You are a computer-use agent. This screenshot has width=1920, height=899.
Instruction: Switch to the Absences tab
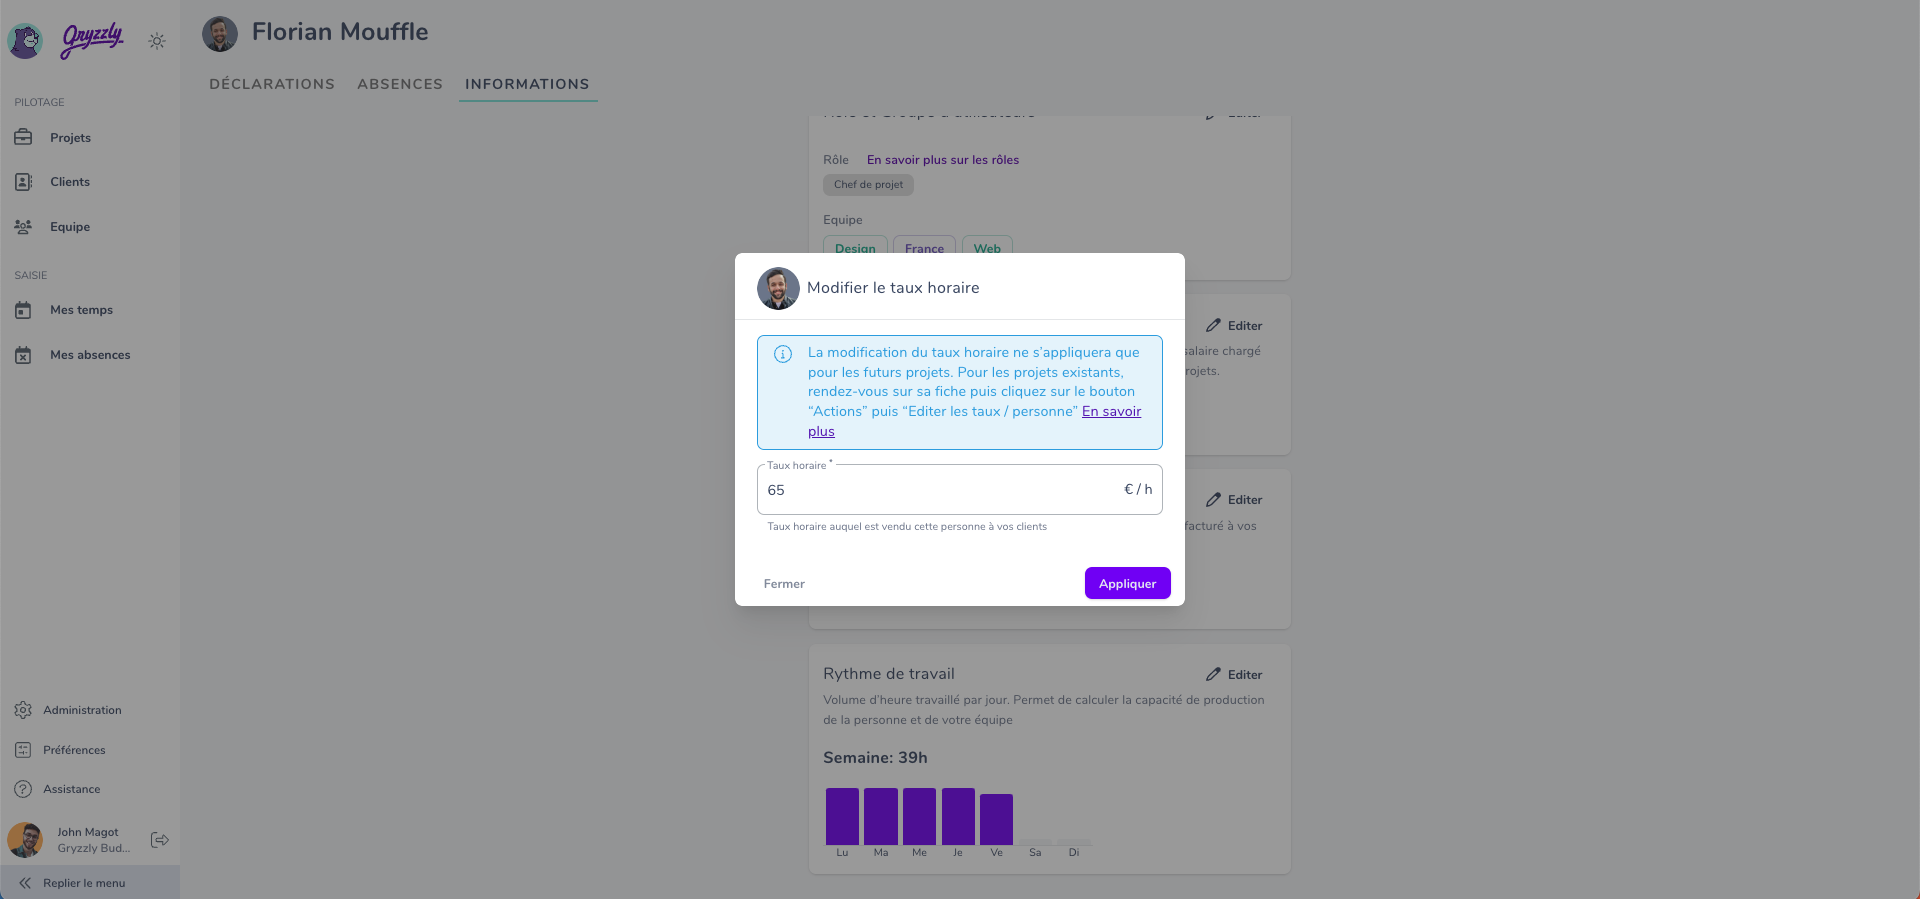[400, 84]
